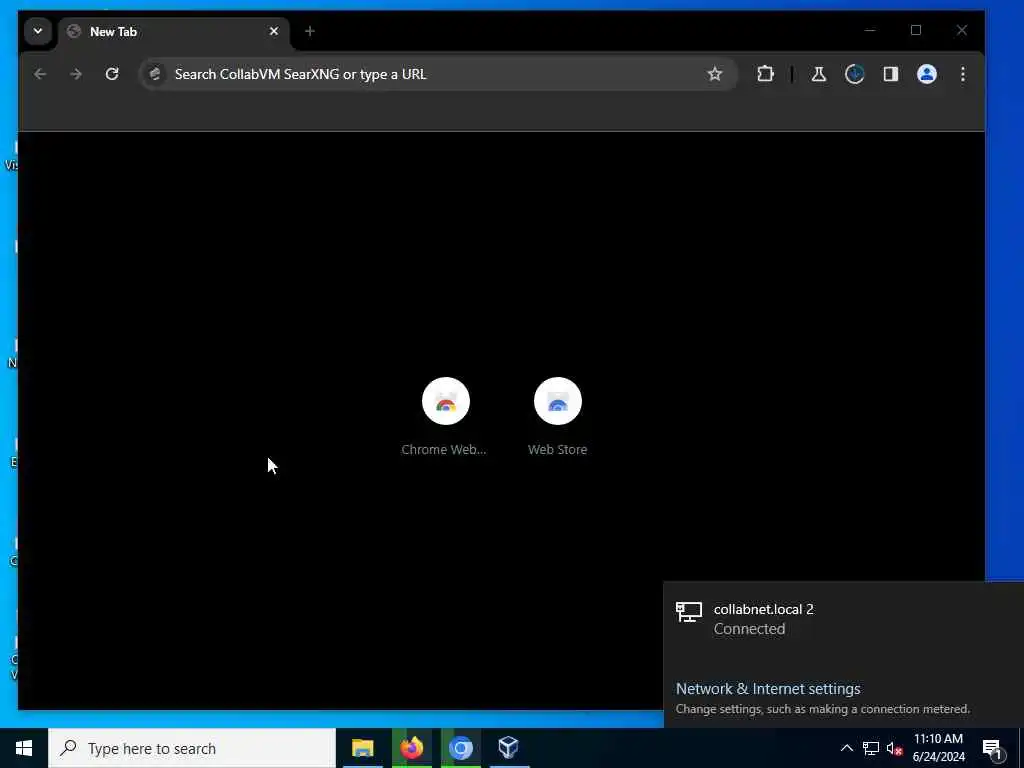Click the network tray icon
Viewport: 1024px width, 768px height.
[x=871, y=748]
